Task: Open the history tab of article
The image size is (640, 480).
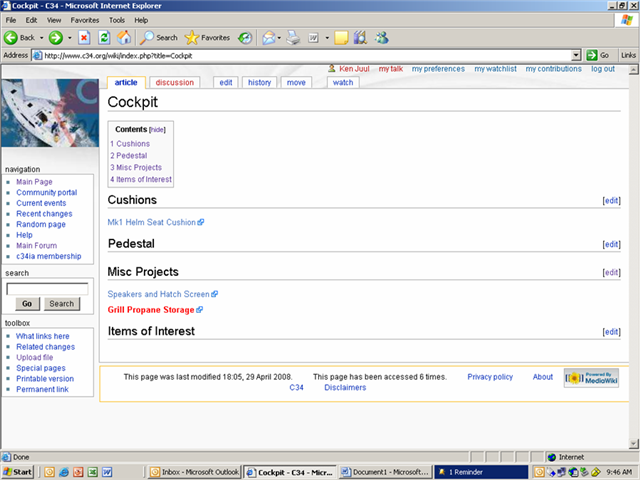Action: [x=259, y=82]
